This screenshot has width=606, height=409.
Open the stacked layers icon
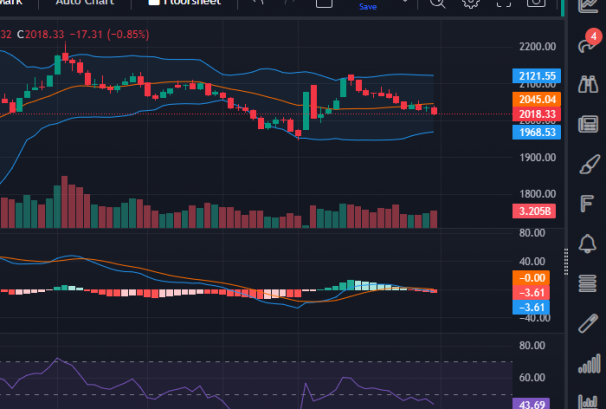(x=587, y=283)
